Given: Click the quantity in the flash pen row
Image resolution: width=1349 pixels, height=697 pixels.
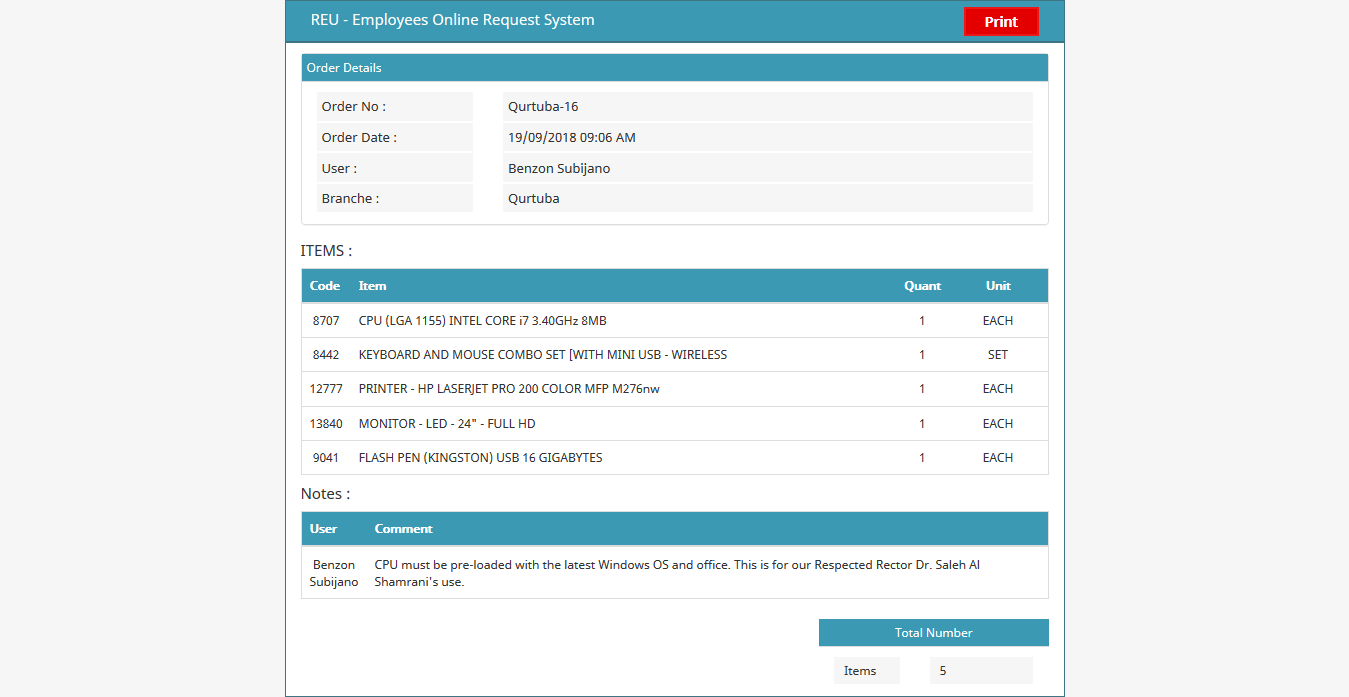Looking at the screenshot, I should pyautogui.click(x=922, y=458).
